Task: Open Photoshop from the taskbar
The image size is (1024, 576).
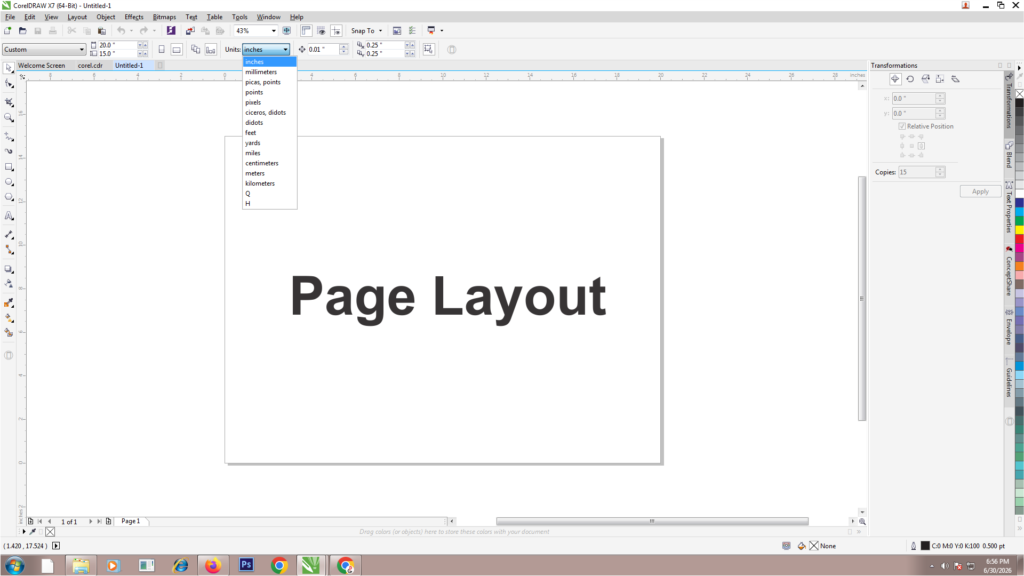Action: pos(246,565)
